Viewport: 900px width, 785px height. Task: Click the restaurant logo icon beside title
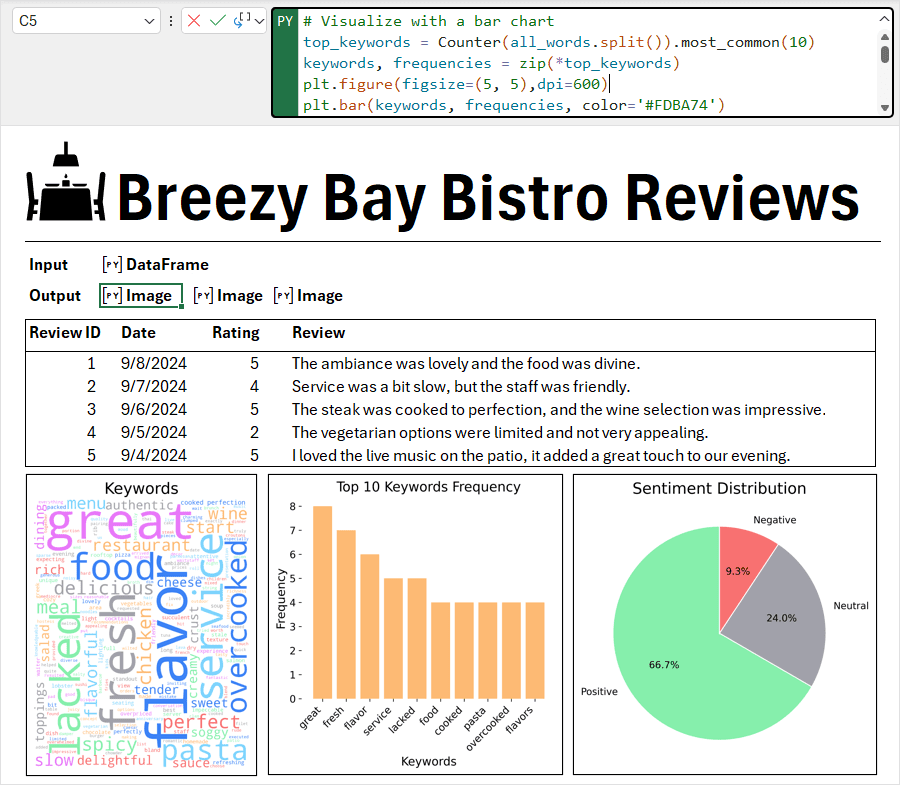(x=66, y=181)
